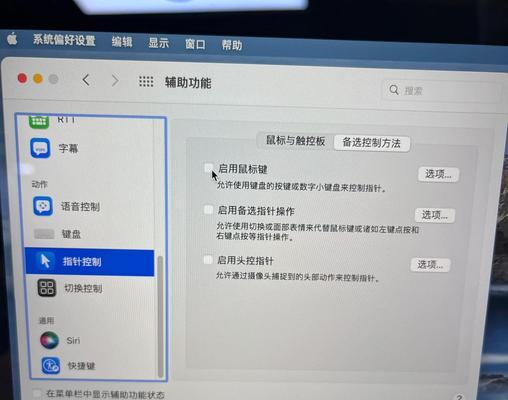Image resolution: width=508 pixels, height=400 pixels.
Task: Go back with the left chevron
Action: 86,80
